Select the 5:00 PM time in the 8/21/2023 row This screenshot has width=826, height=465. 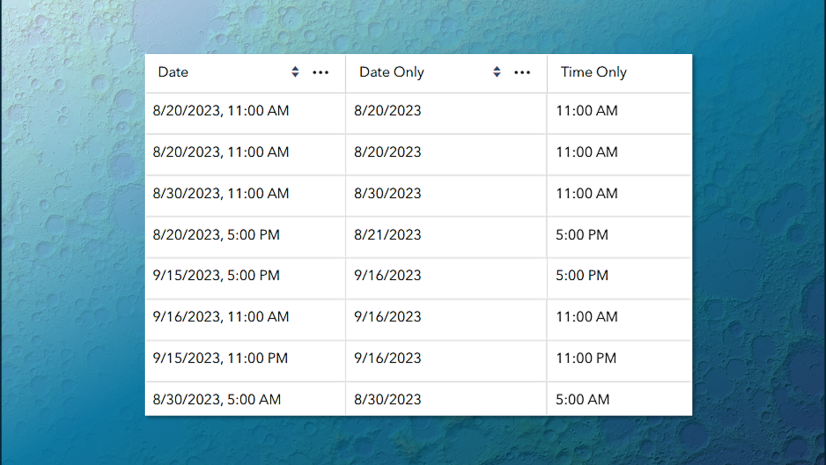[x=582, y=235]
